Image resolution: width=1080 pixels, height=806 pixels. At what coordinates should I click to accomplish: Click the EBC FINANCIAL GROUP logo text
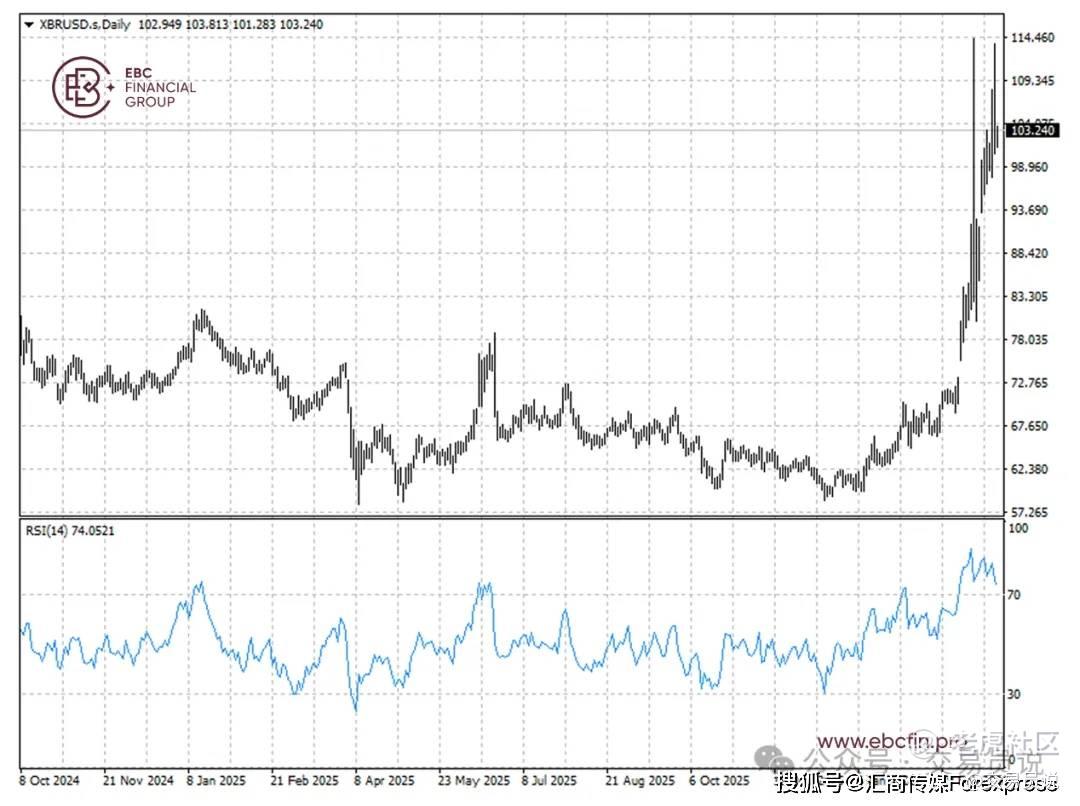click(160, 87)
